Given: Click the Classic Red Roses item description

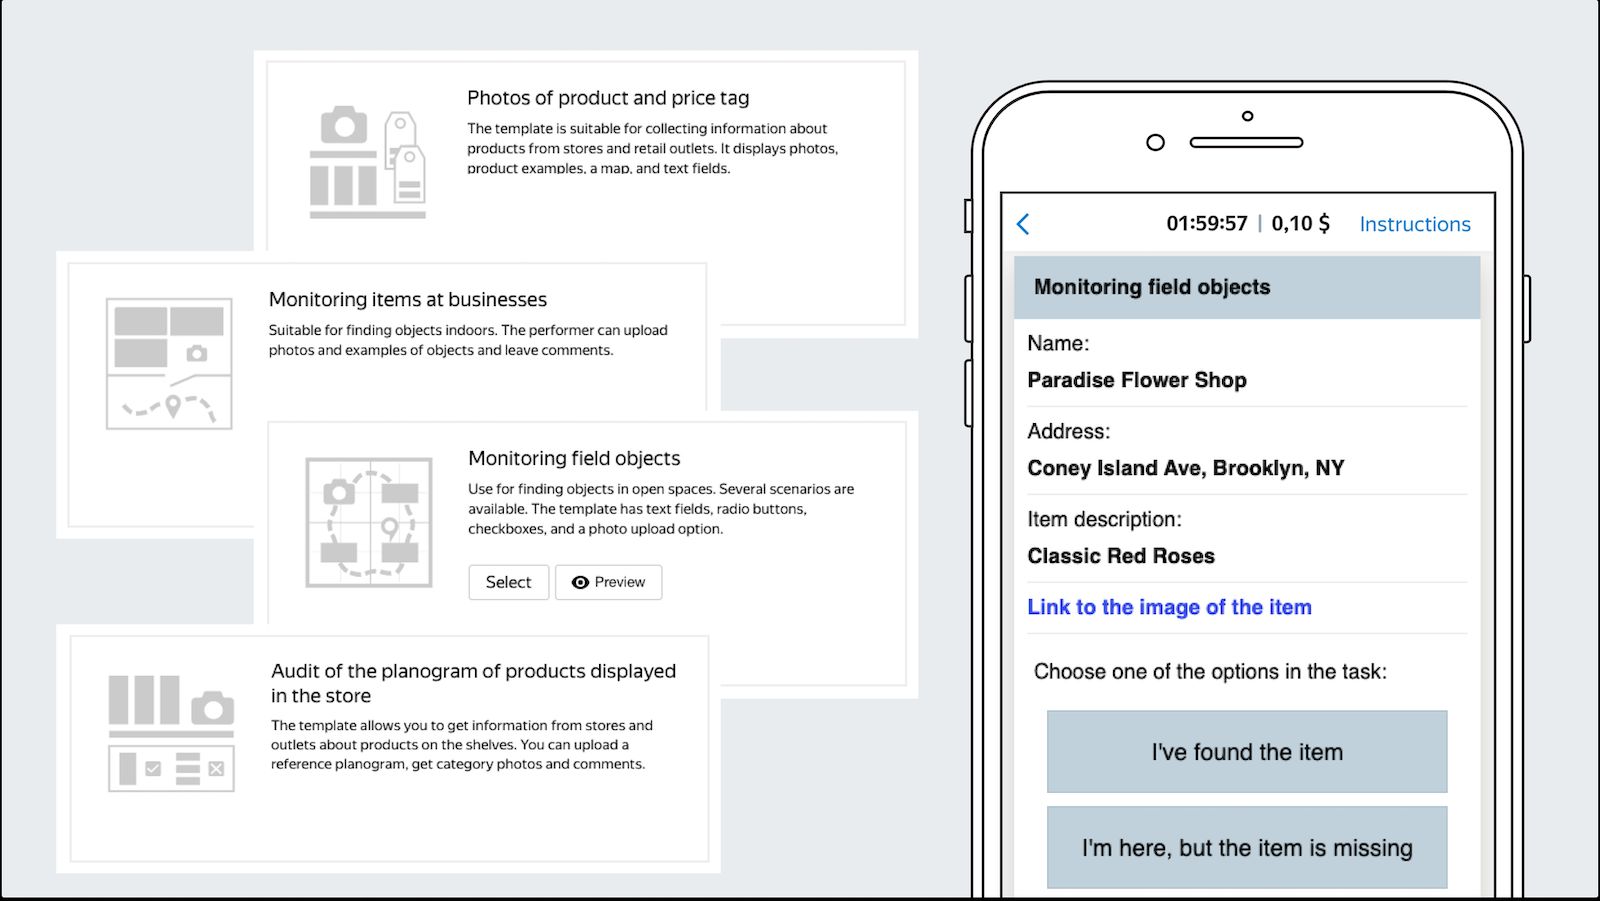Looking at the screenshot, I should click(x=1121, y=556).
